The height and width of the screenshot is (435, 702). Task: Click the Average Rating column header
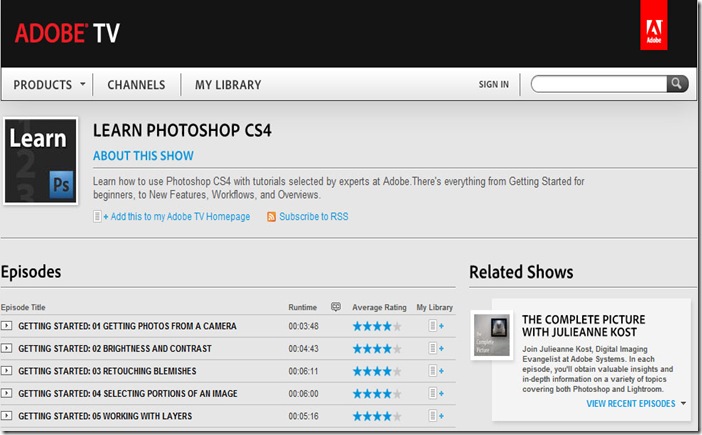pos(379,307)
